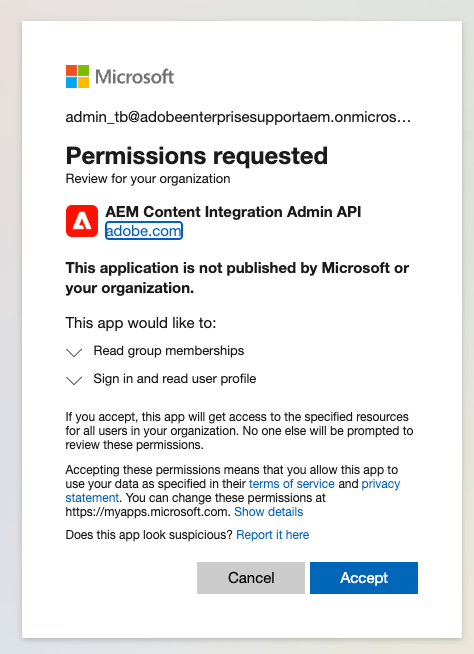Click the Microsoft wordmark text
474x654 pixels.
coord(134,77)
